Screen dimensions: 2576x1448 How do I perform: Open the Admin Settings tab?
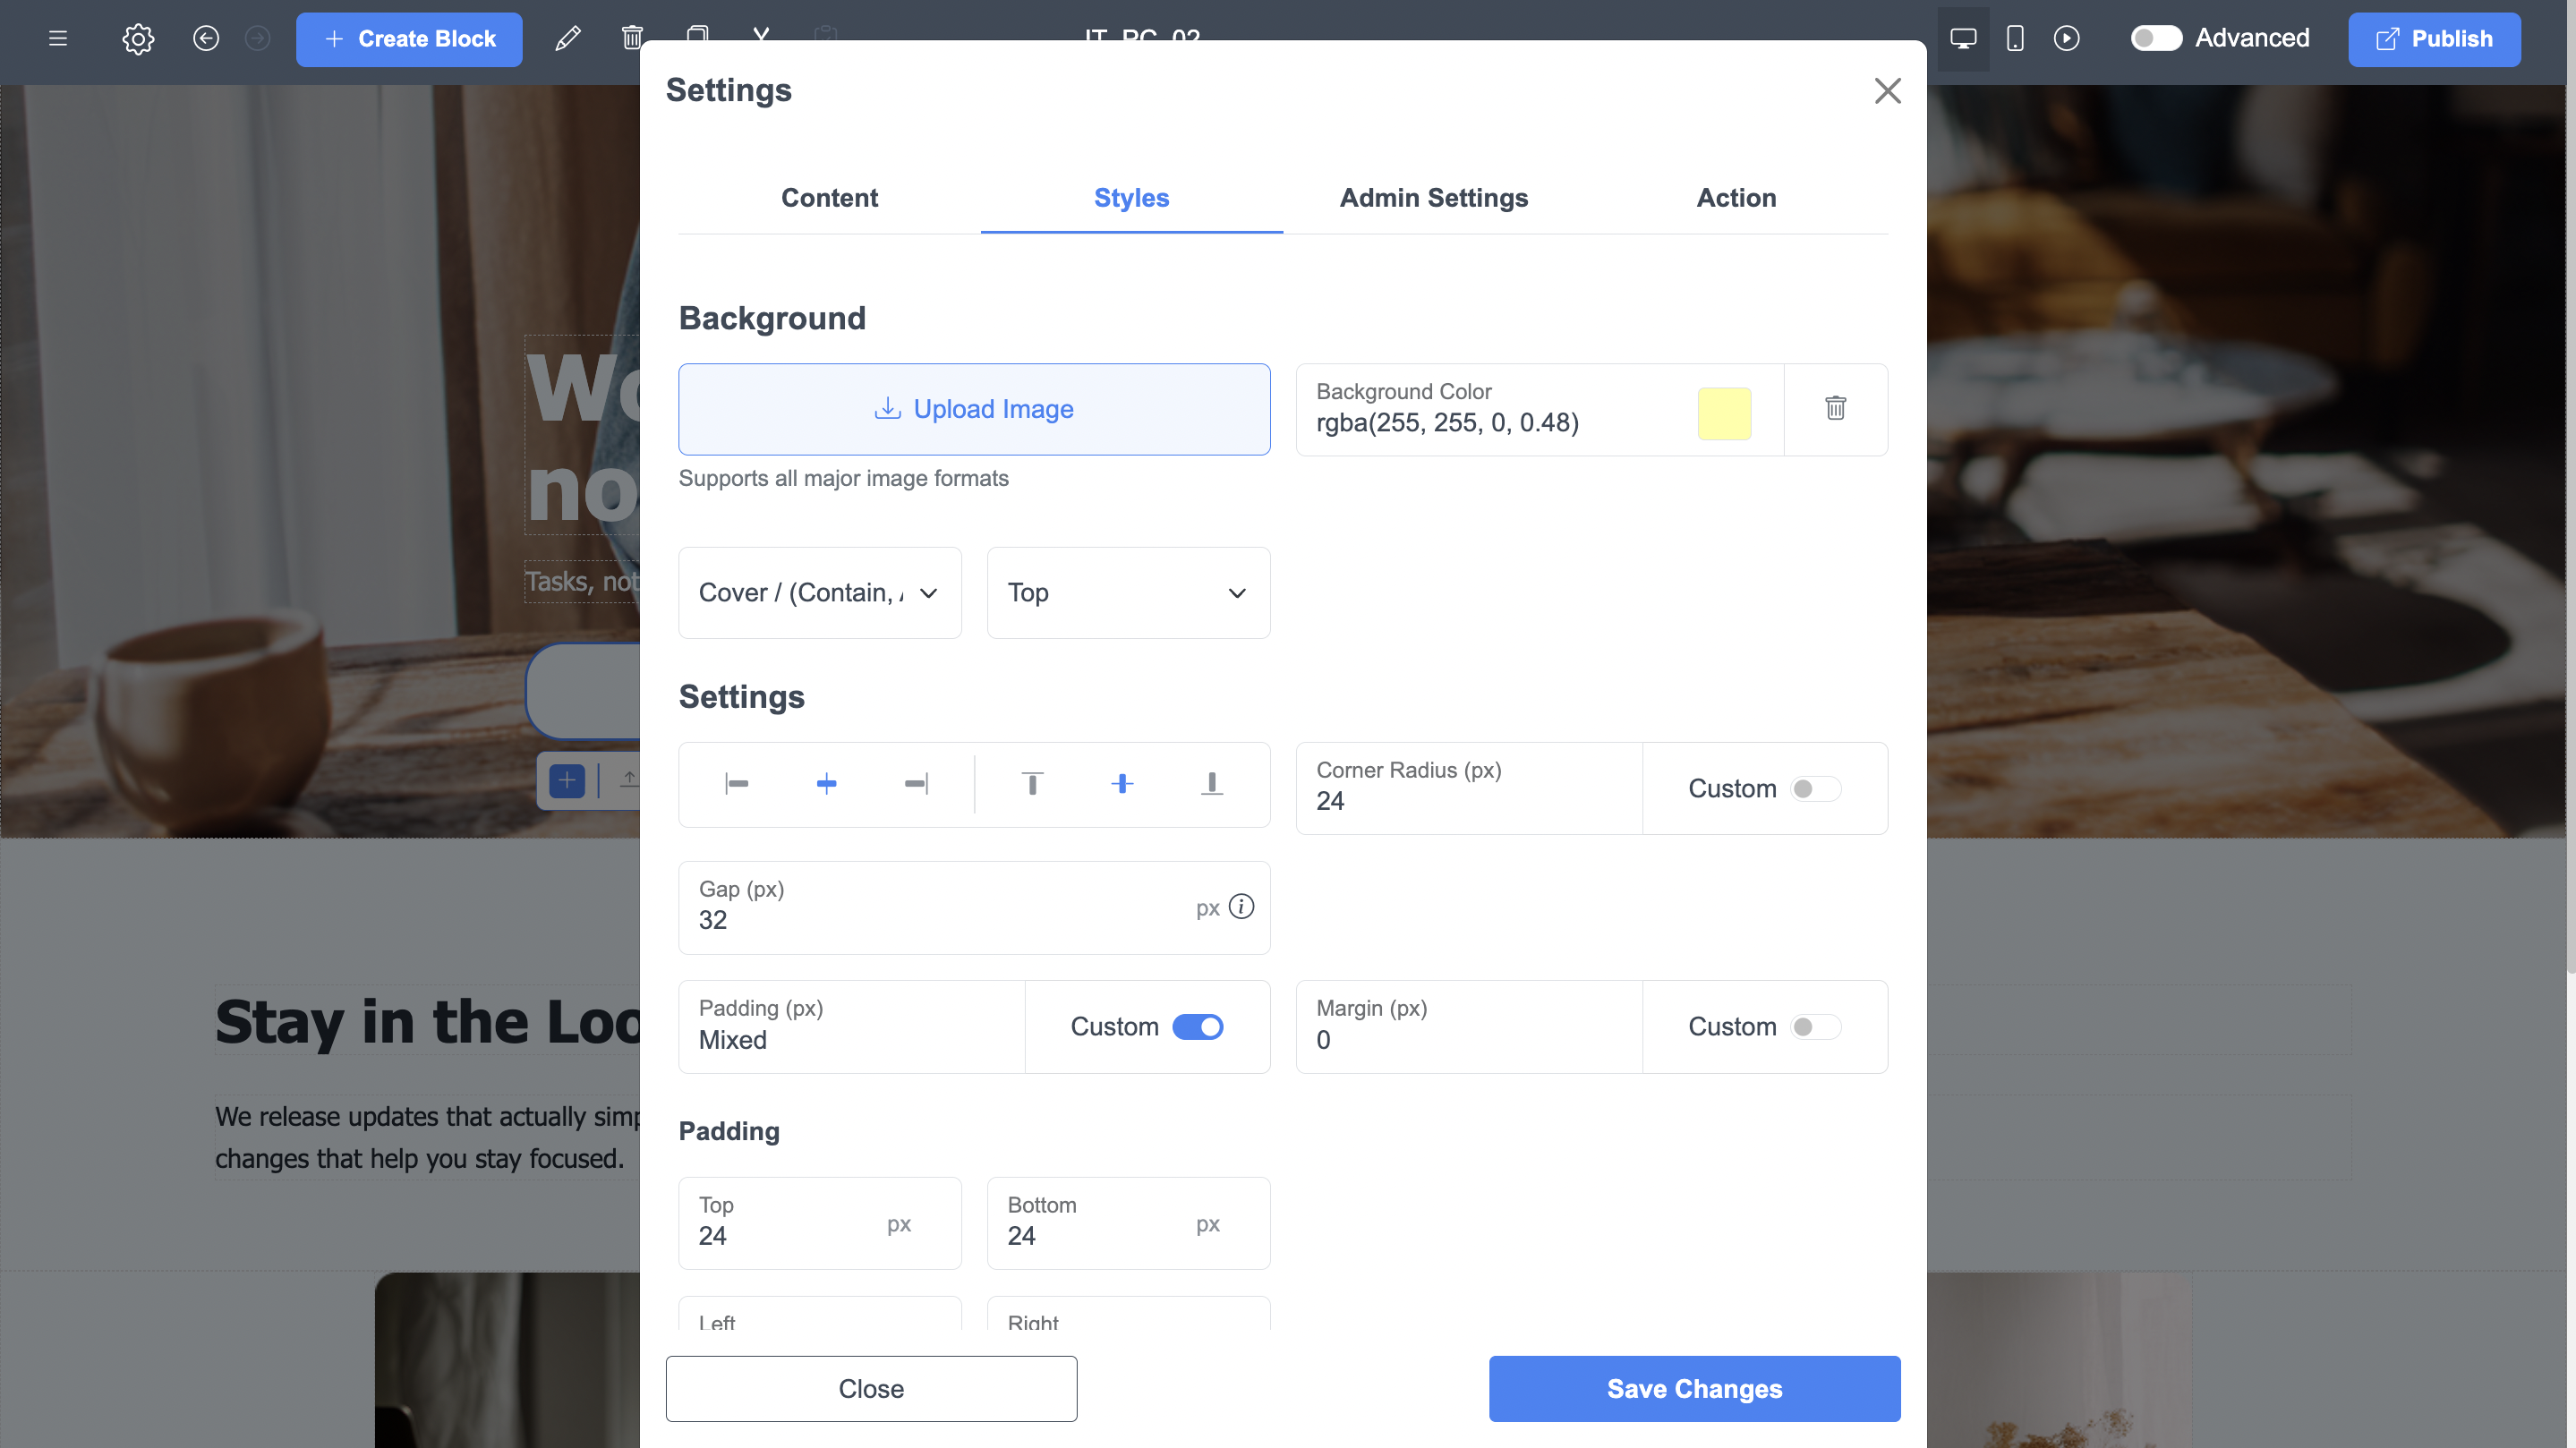point(1433,198)
